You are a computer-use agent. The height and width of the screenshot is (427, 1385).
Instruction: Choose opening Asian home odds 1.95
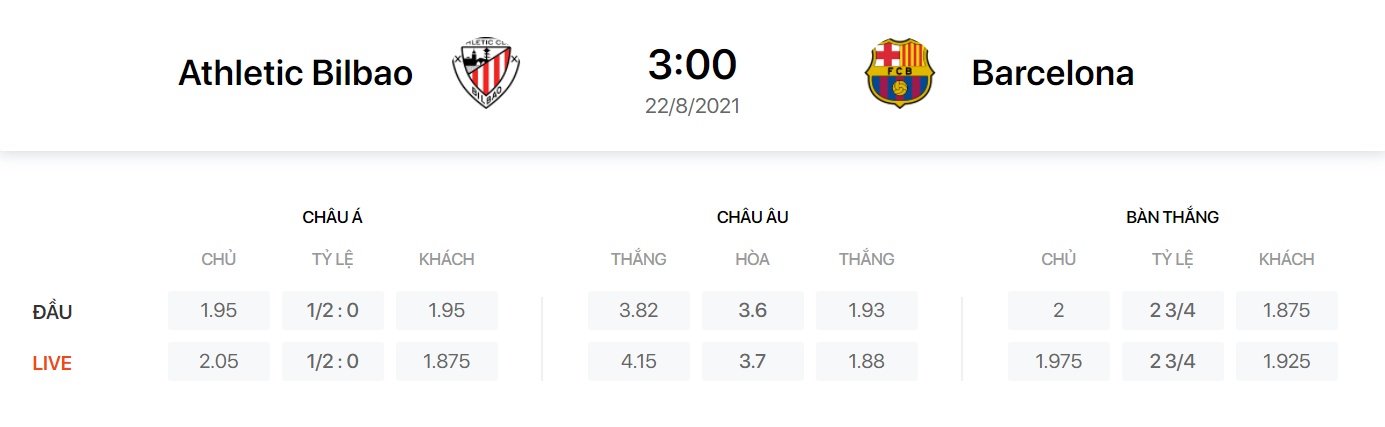[x=218, y=310]
